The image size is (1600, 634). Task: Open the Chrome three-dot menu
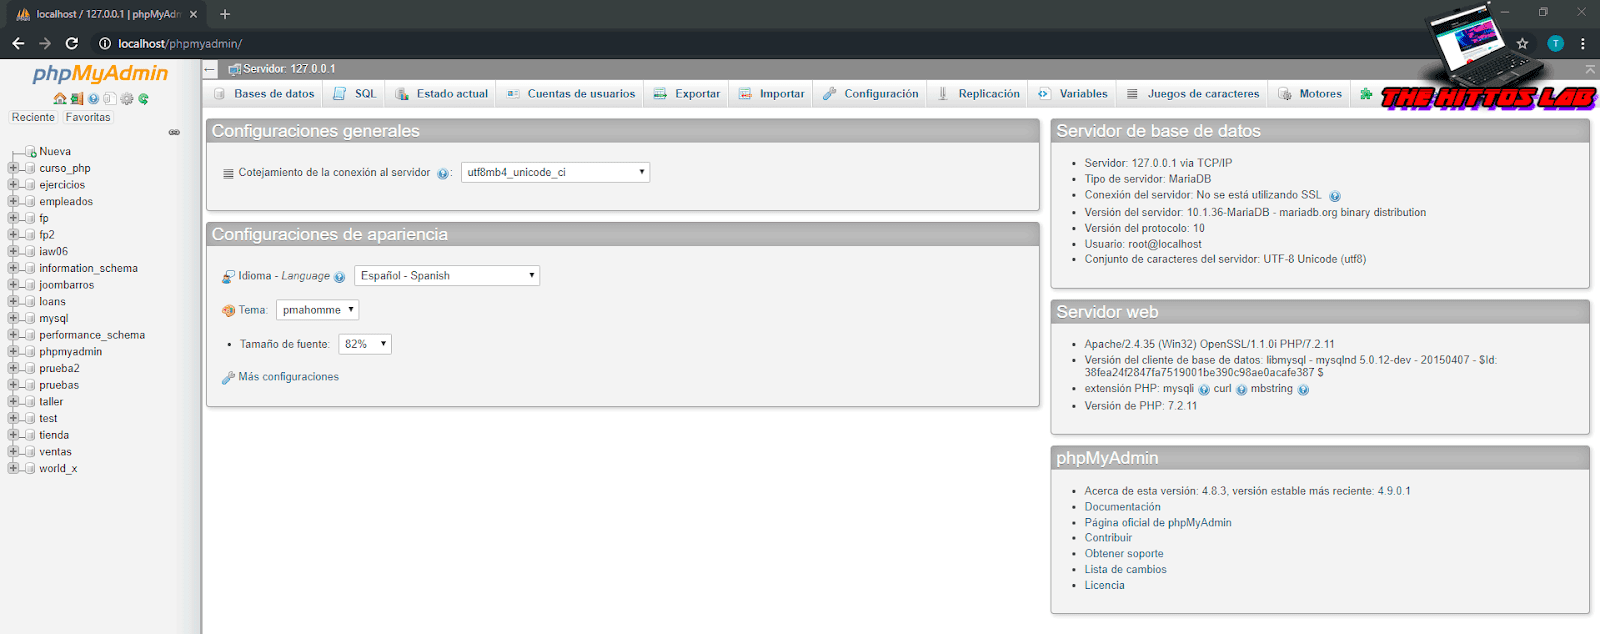click(1582, 43)
